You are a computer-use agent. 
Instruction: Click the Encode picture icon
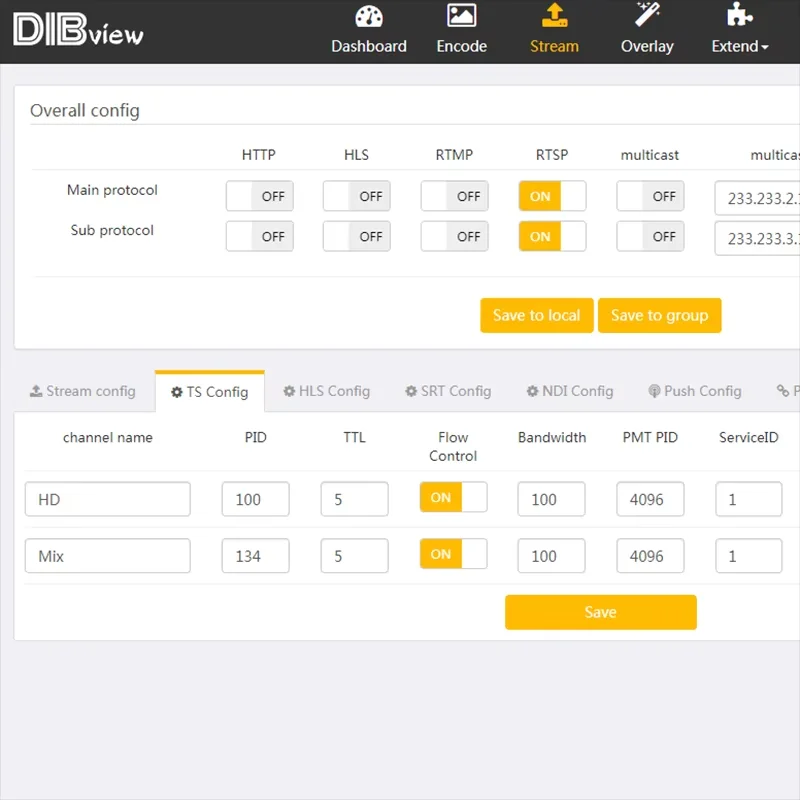tap(461, 15)
